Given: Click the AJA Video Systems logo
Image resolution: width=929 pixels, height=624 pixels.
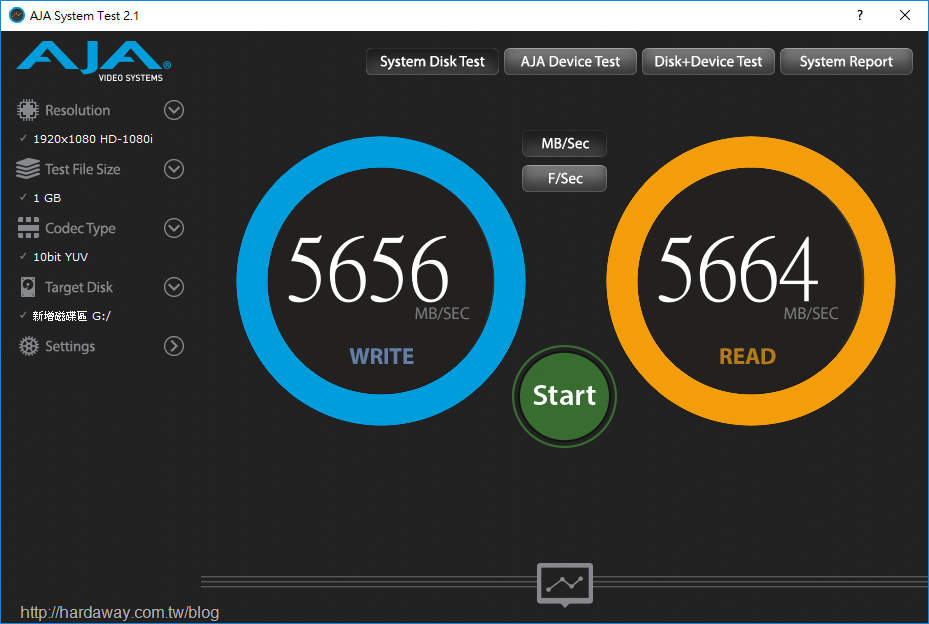Looking at the screenshot, I should [x=94, y=61].
